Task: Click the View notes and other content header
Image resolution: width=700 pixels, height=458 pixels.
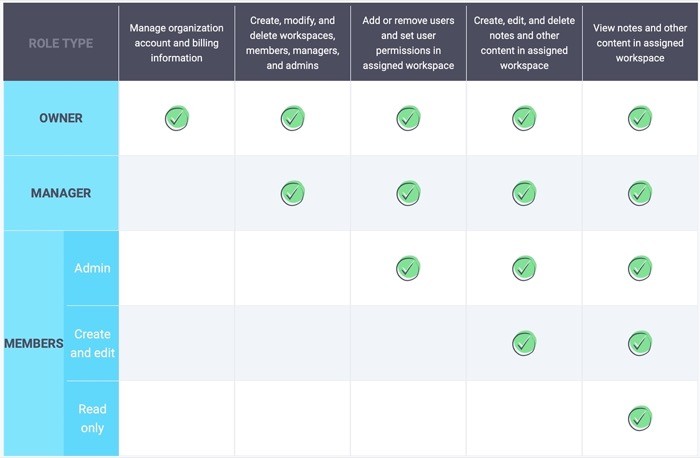Action: coord(640,43)
